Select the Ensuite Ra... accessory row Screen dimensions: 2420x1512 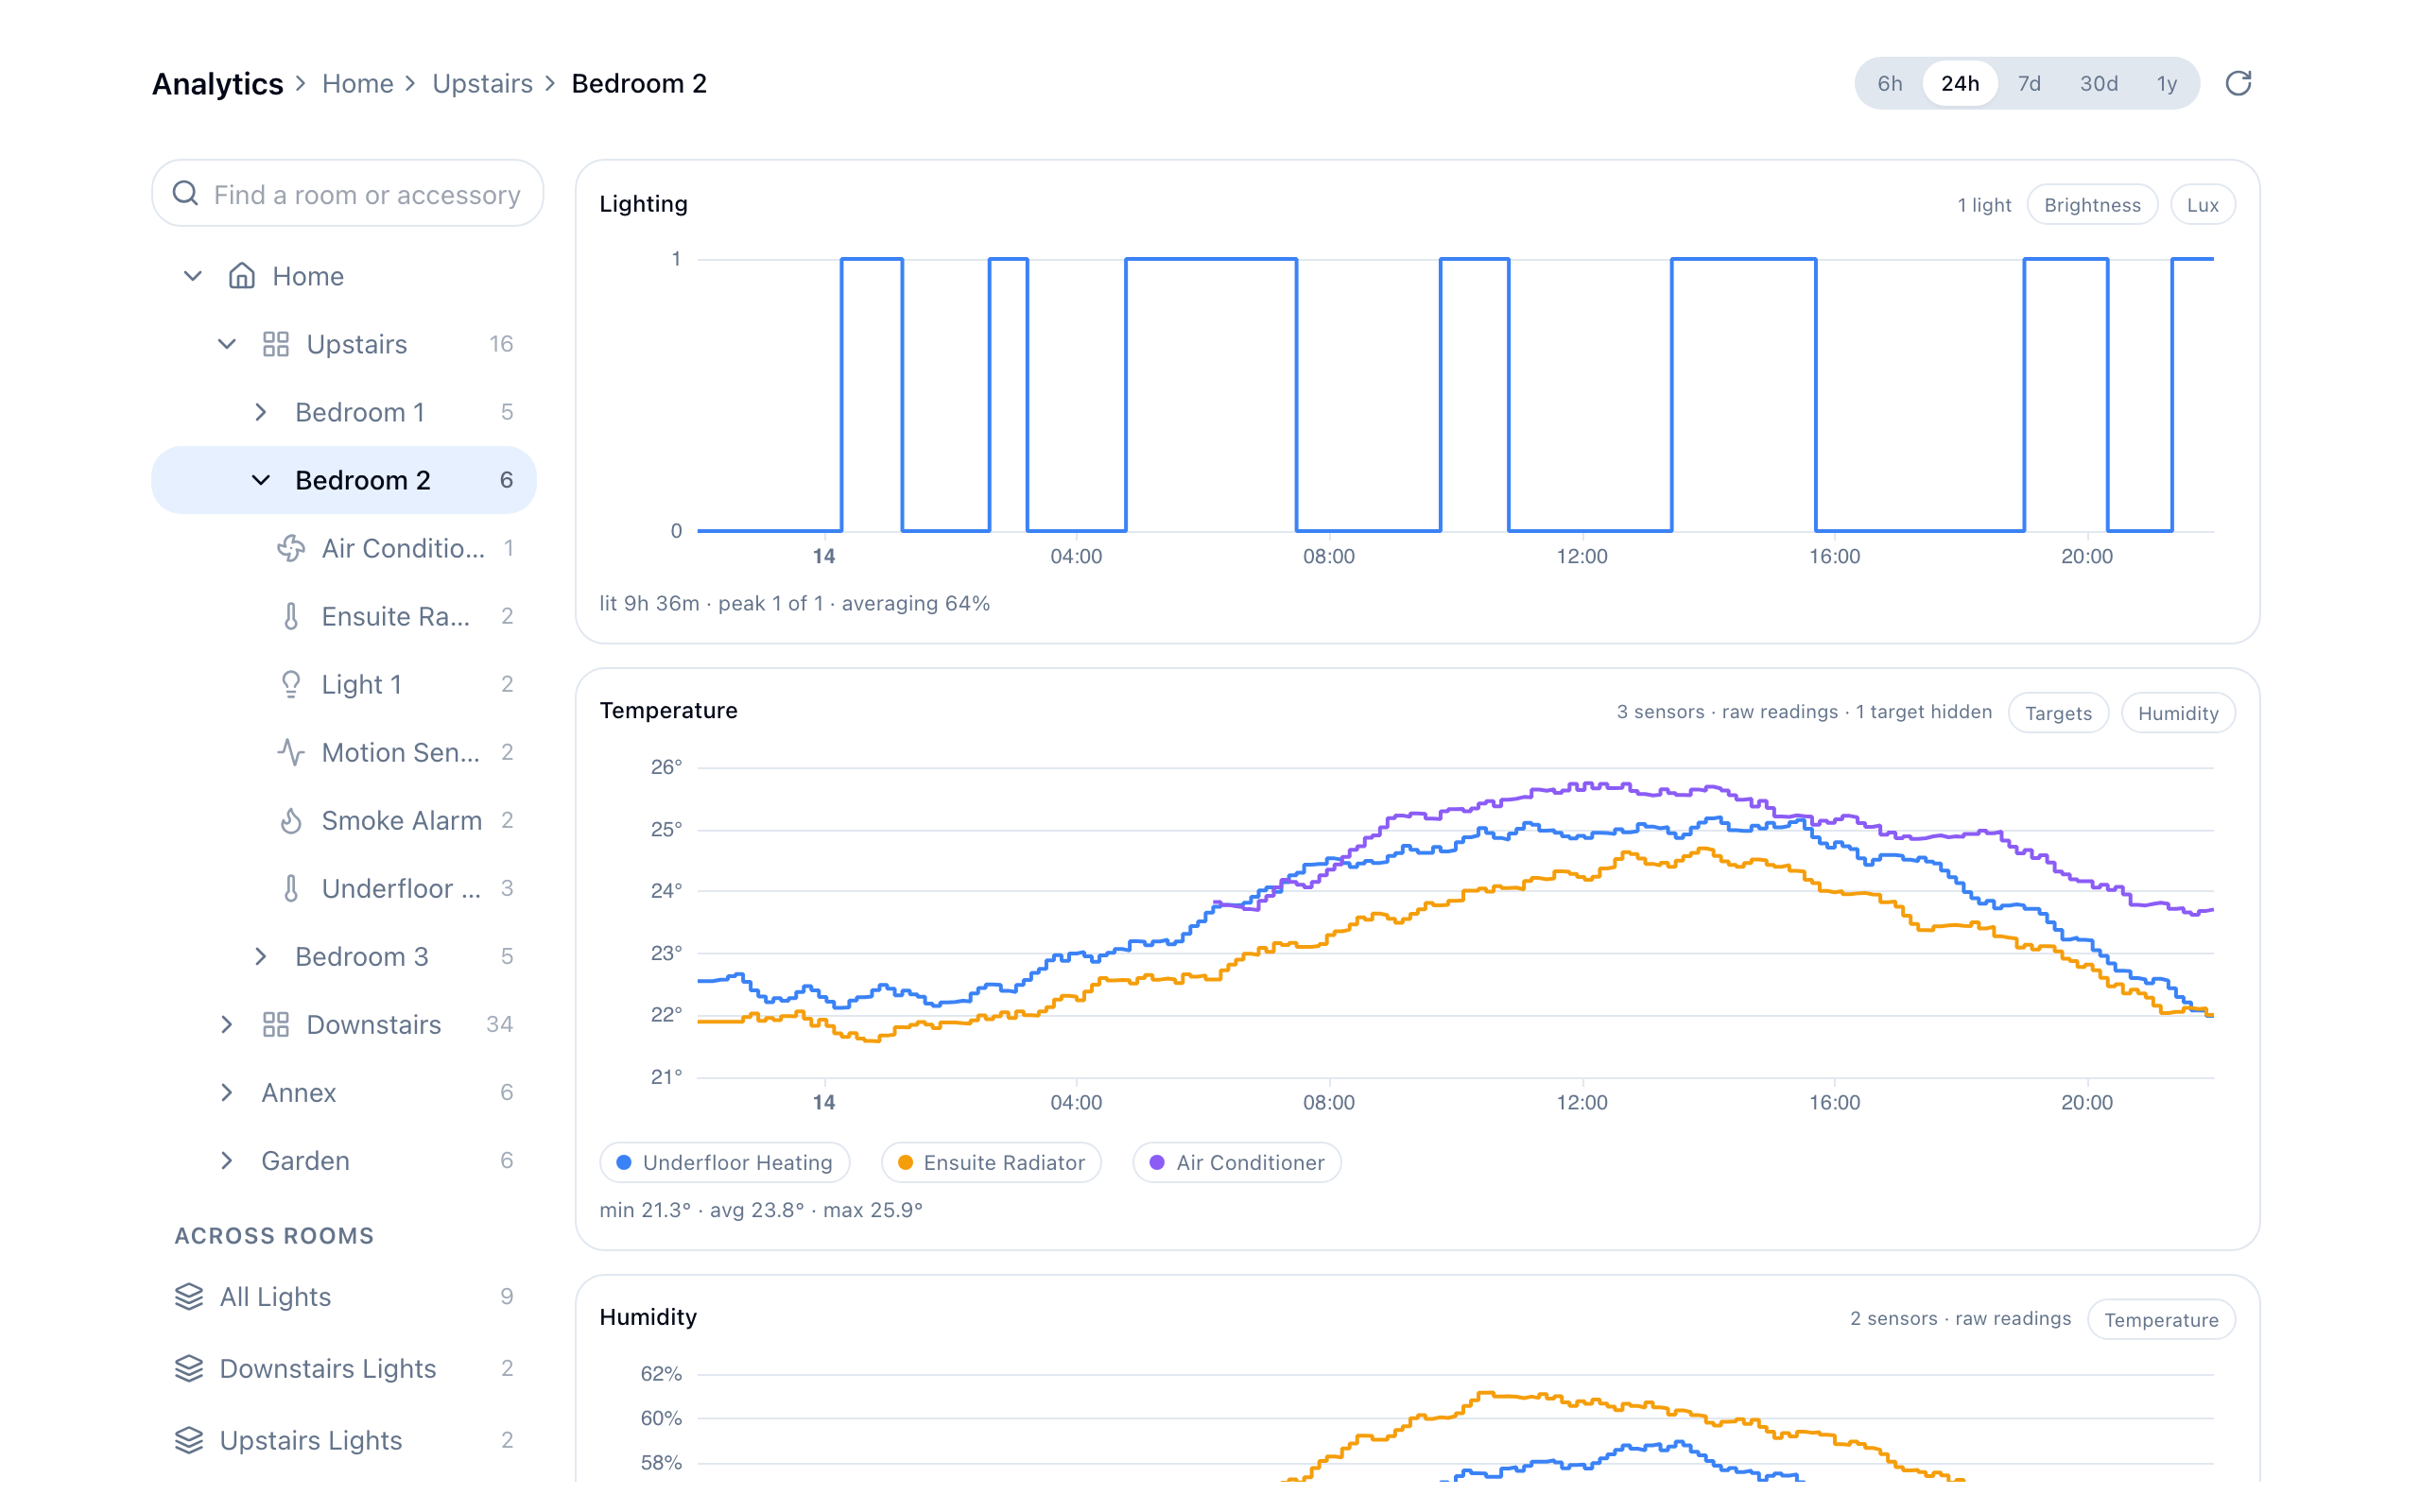tap(344, 616)
